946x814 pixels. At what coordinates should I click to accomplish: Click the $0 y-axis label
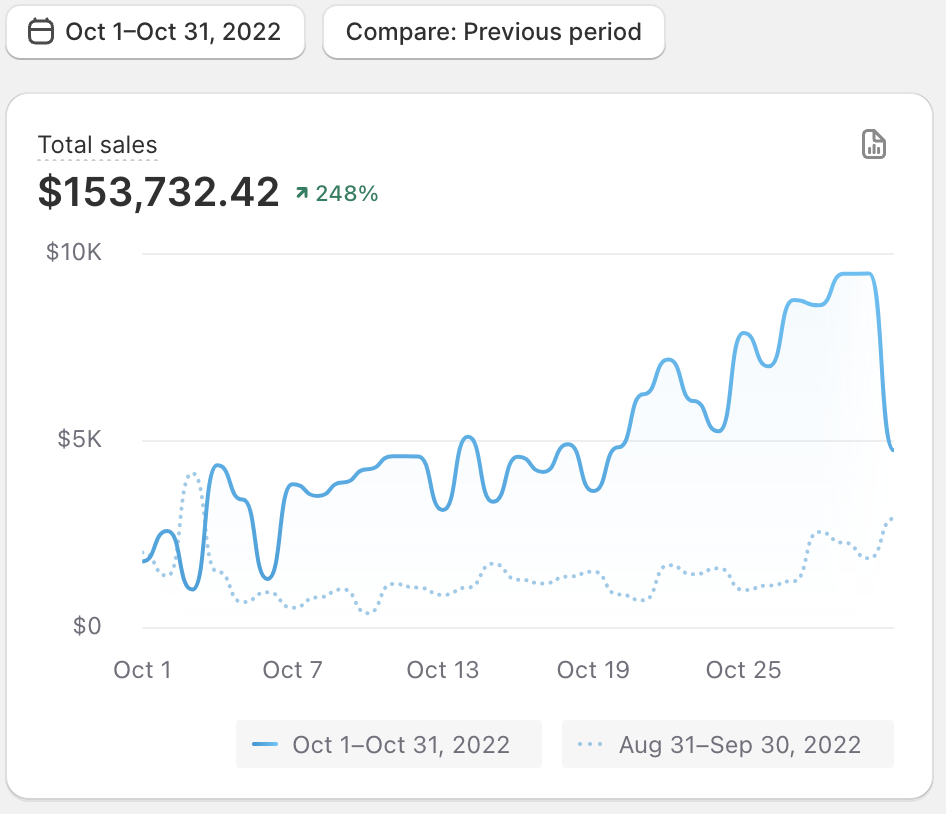click(87, 626)
